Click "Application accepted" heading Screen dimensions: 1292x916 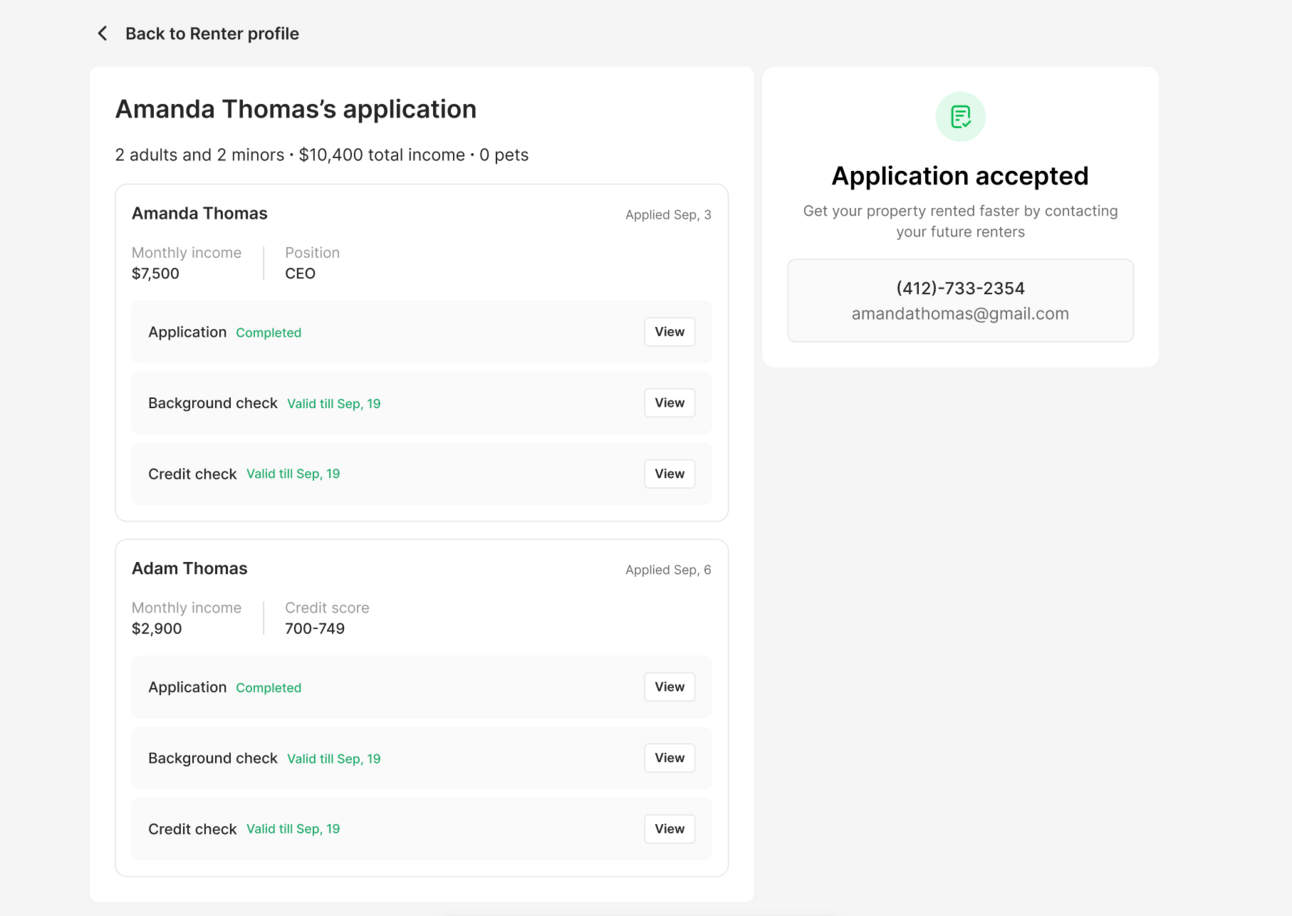pos(960,176)
